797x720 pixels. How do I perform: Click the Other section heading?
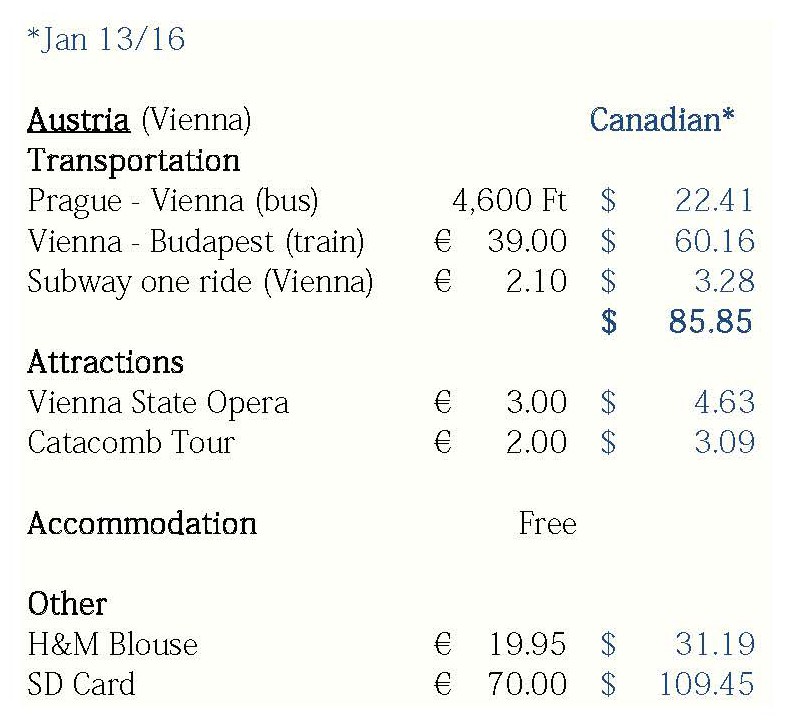67,604
